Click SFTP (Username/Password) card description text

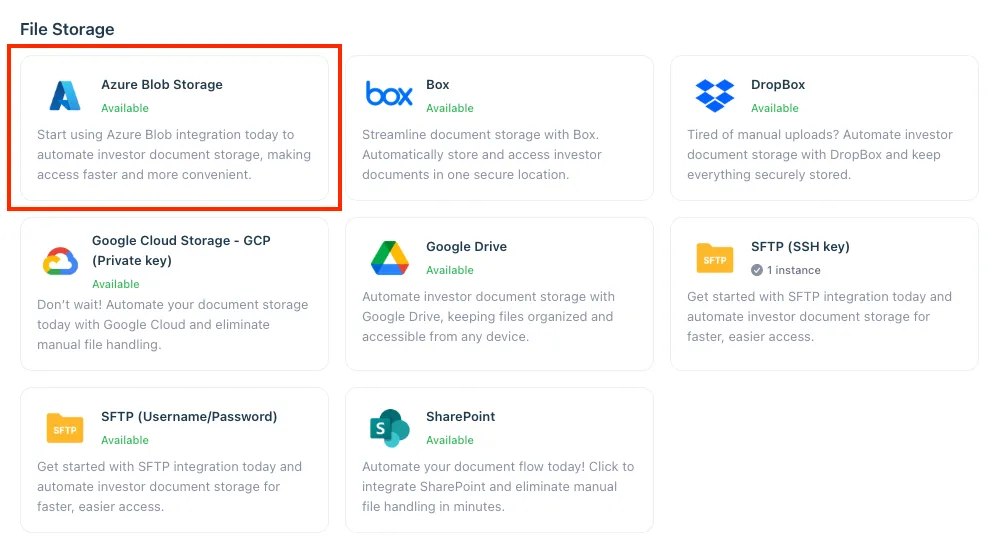coord(169,486)
